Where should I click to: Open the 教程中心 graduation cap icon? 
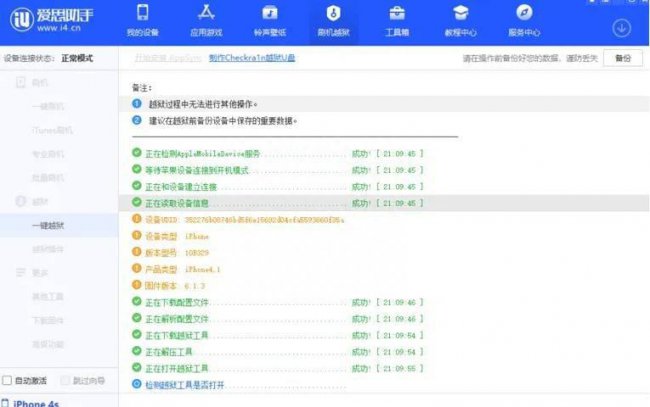tap(461, 12)
